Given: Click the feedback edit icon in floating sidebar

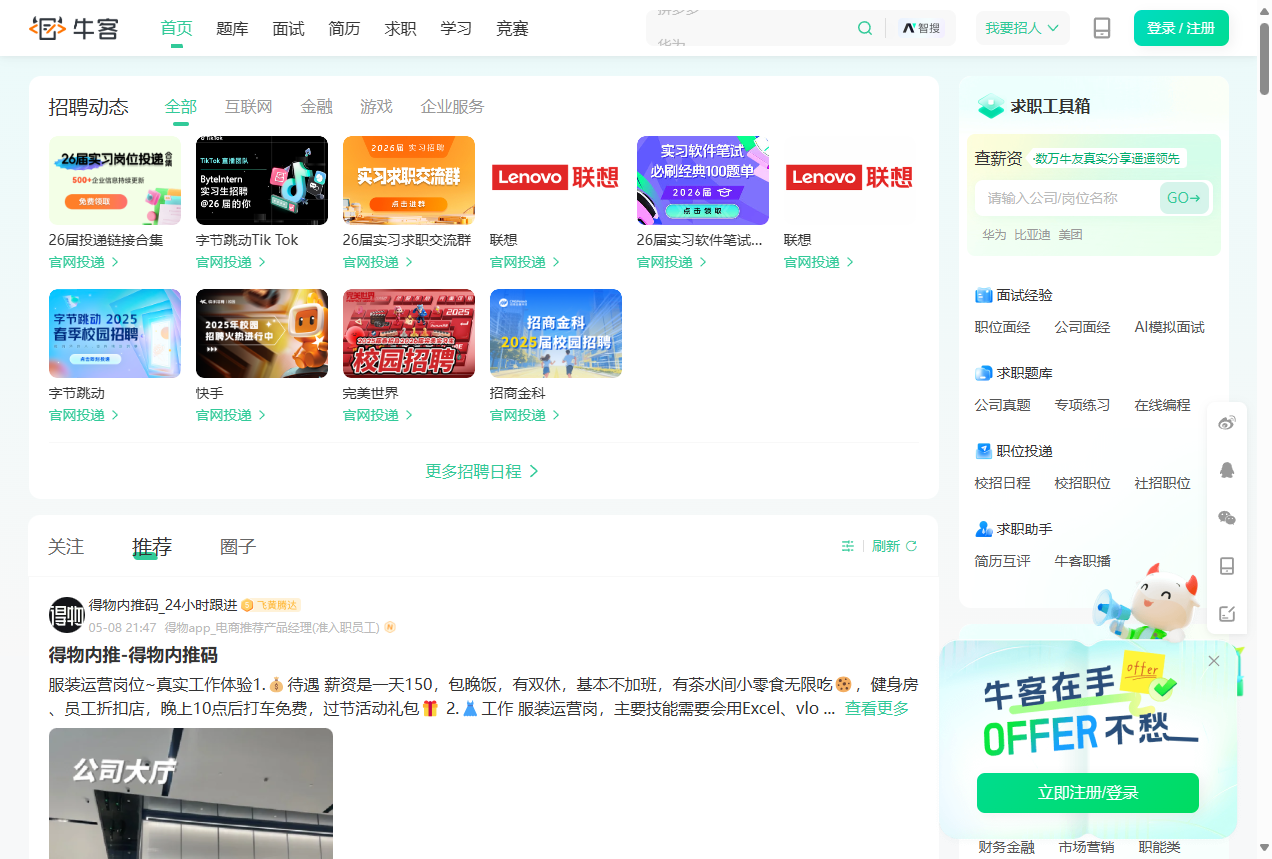Looking at the screenshot, I should 1226,613.
